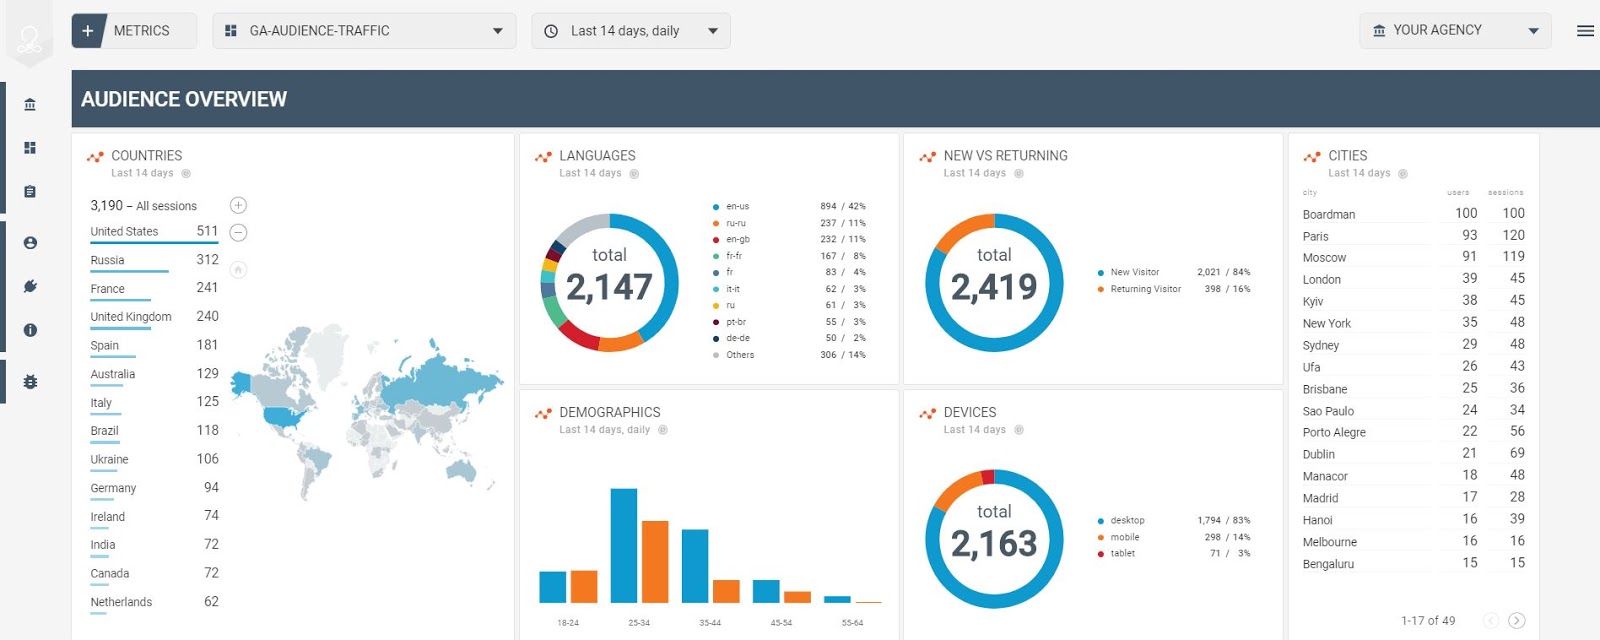Click the app logo in the sidebar
Viewport: 1600px width, 640px height.
coord(30,40)
